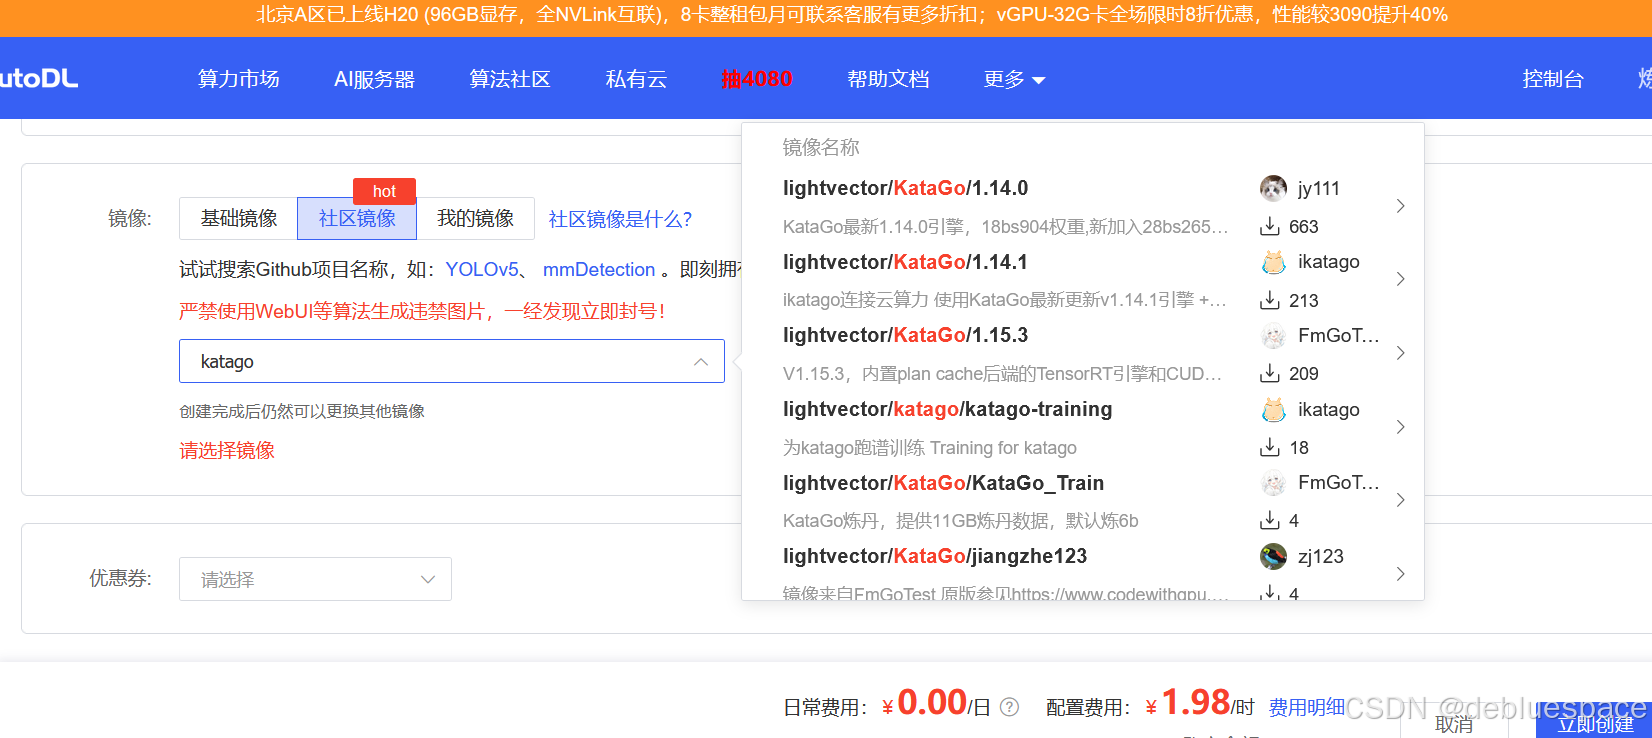The image size is (1652, 738).
Task: Open 社区镜像是什么? help link
Action: tap(620, 219)
